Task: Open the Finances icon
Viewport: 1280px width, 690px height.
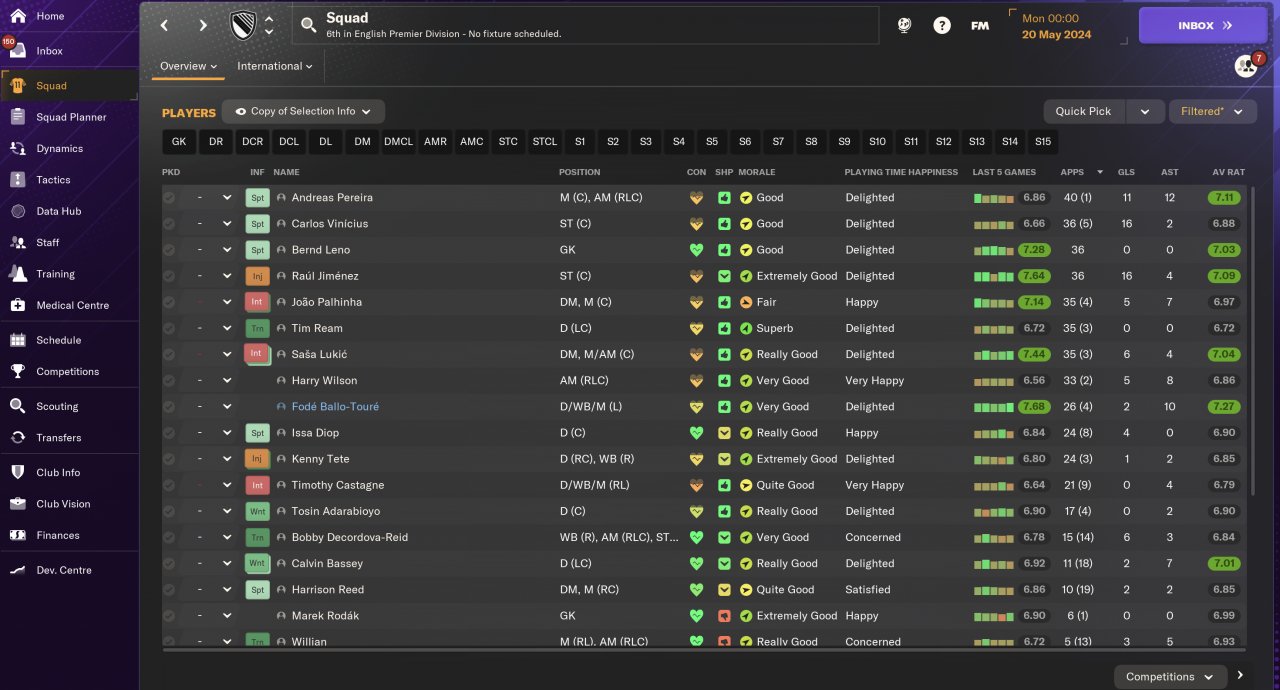Action: click(x=18, y=535)
